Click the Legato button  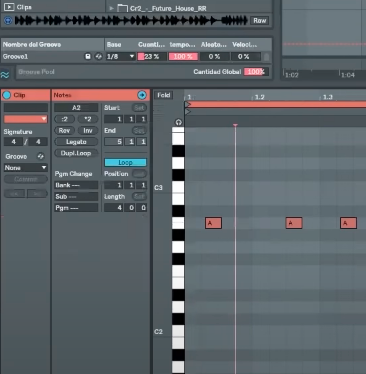(76, 142)
